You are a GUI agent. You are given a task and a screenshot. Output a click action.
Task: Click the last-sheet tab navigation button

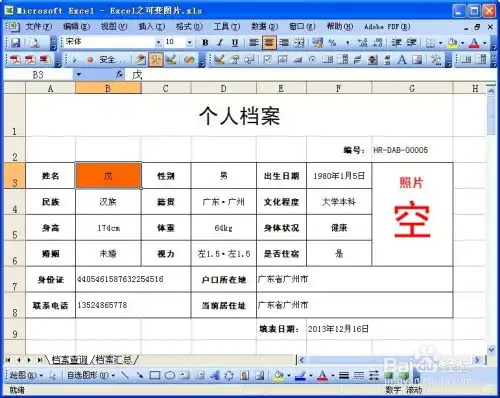point(40,360)
